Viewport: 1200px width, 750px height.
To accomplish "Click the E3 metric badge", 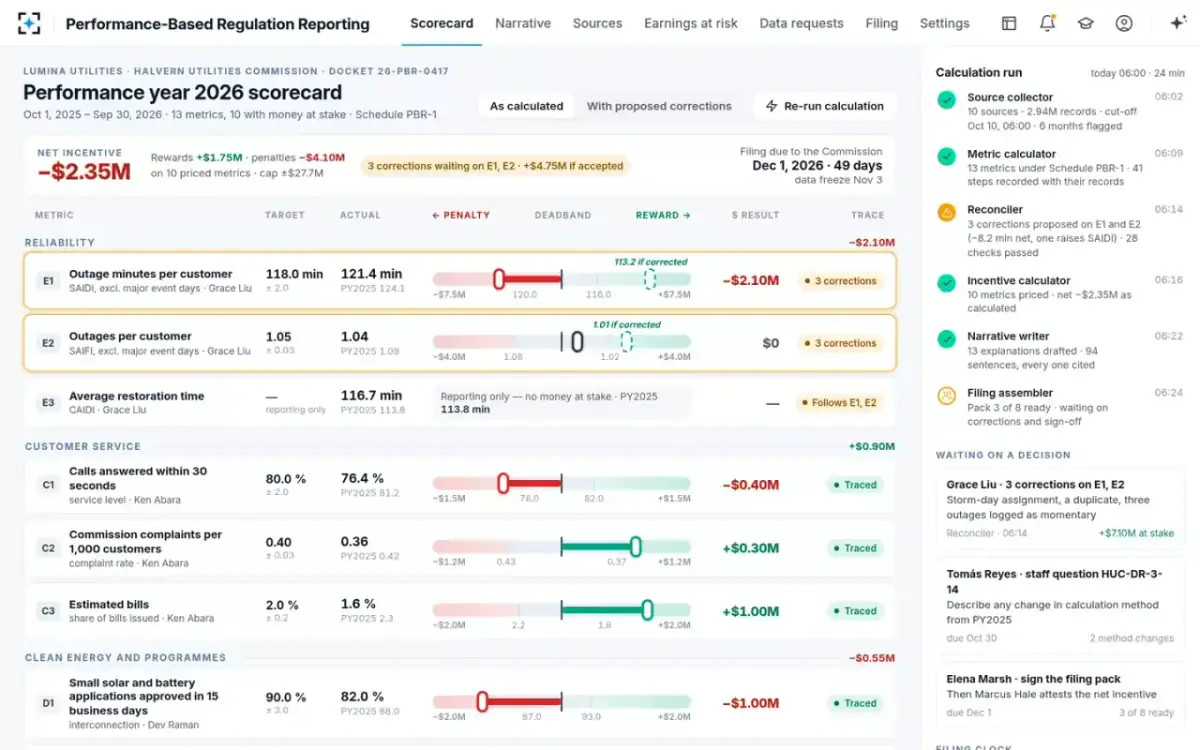I will pos(48,403).
